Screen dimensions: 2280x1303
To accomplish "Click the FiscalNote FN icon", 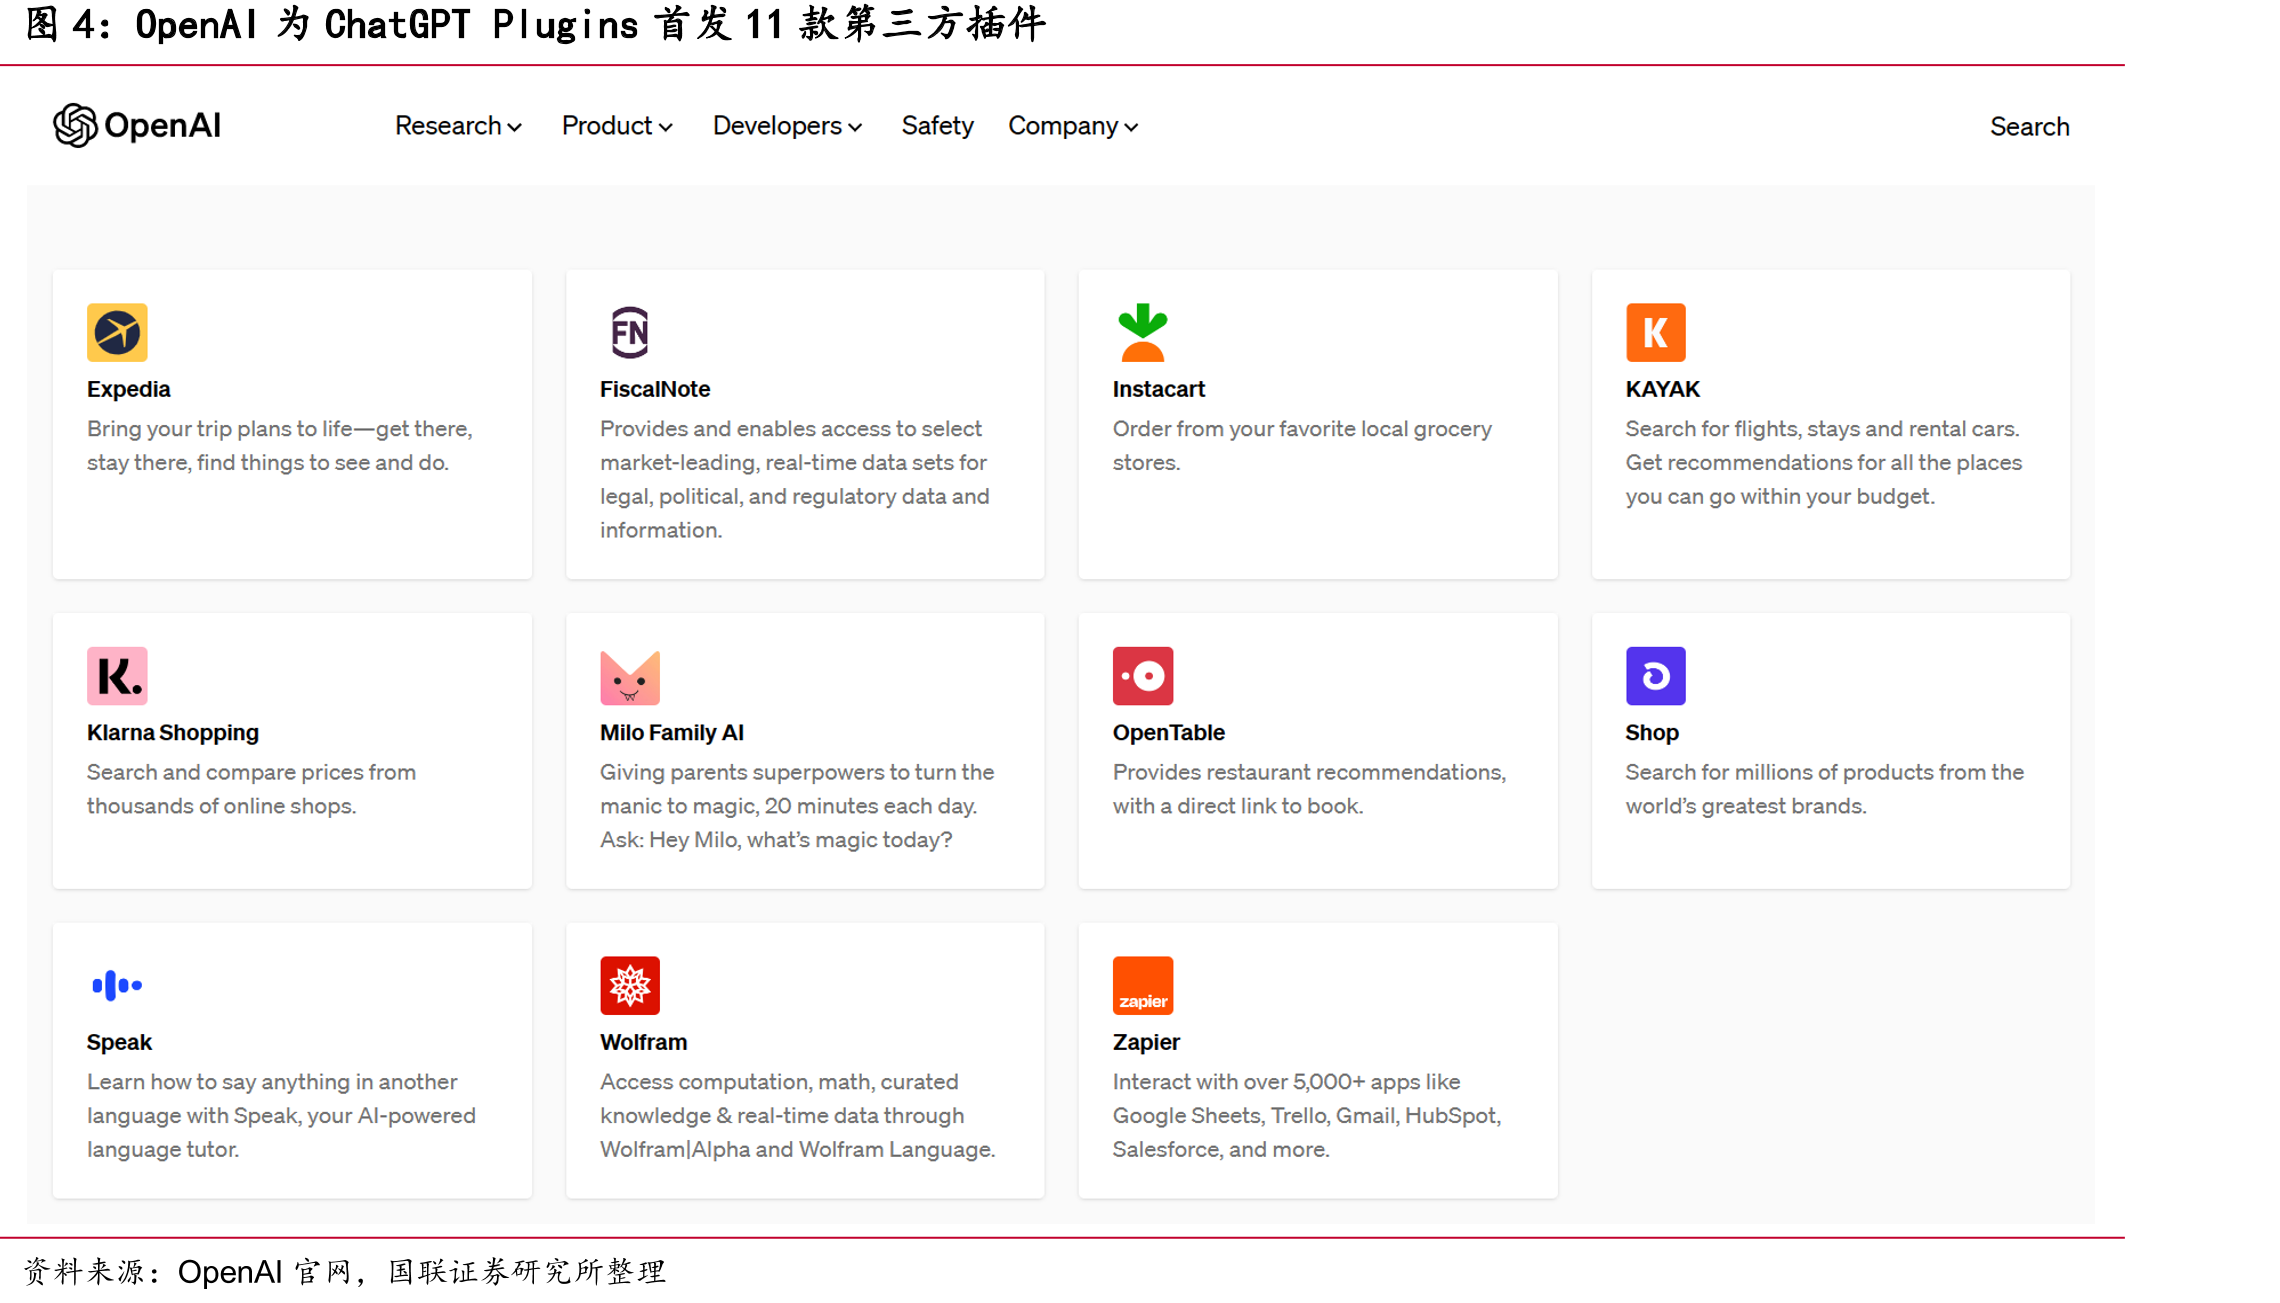I will tap(630, 332).
